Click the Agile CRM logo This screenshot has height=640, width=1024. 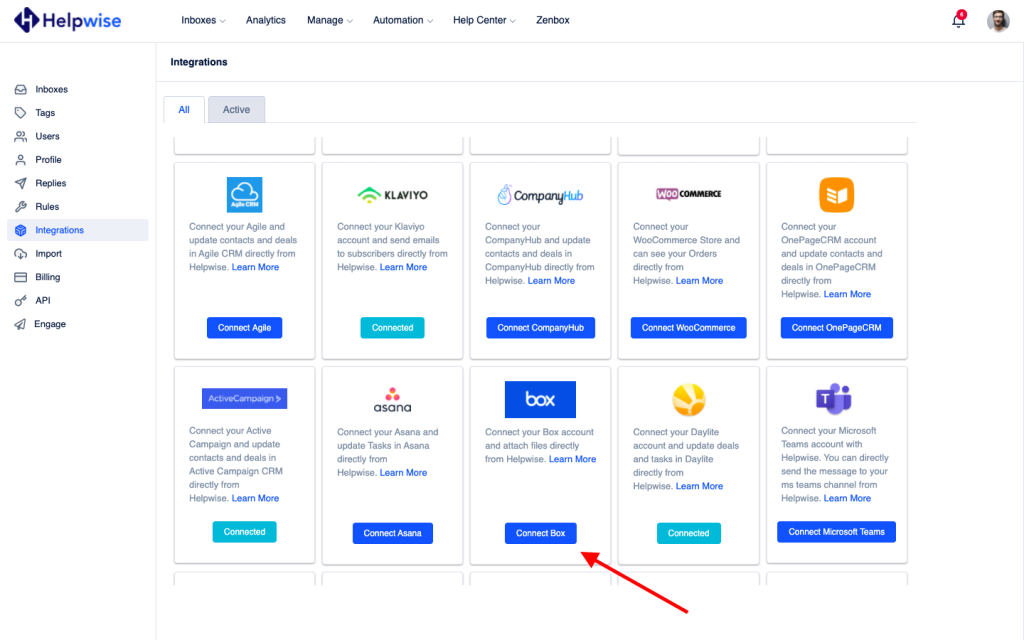pos(244,195)
